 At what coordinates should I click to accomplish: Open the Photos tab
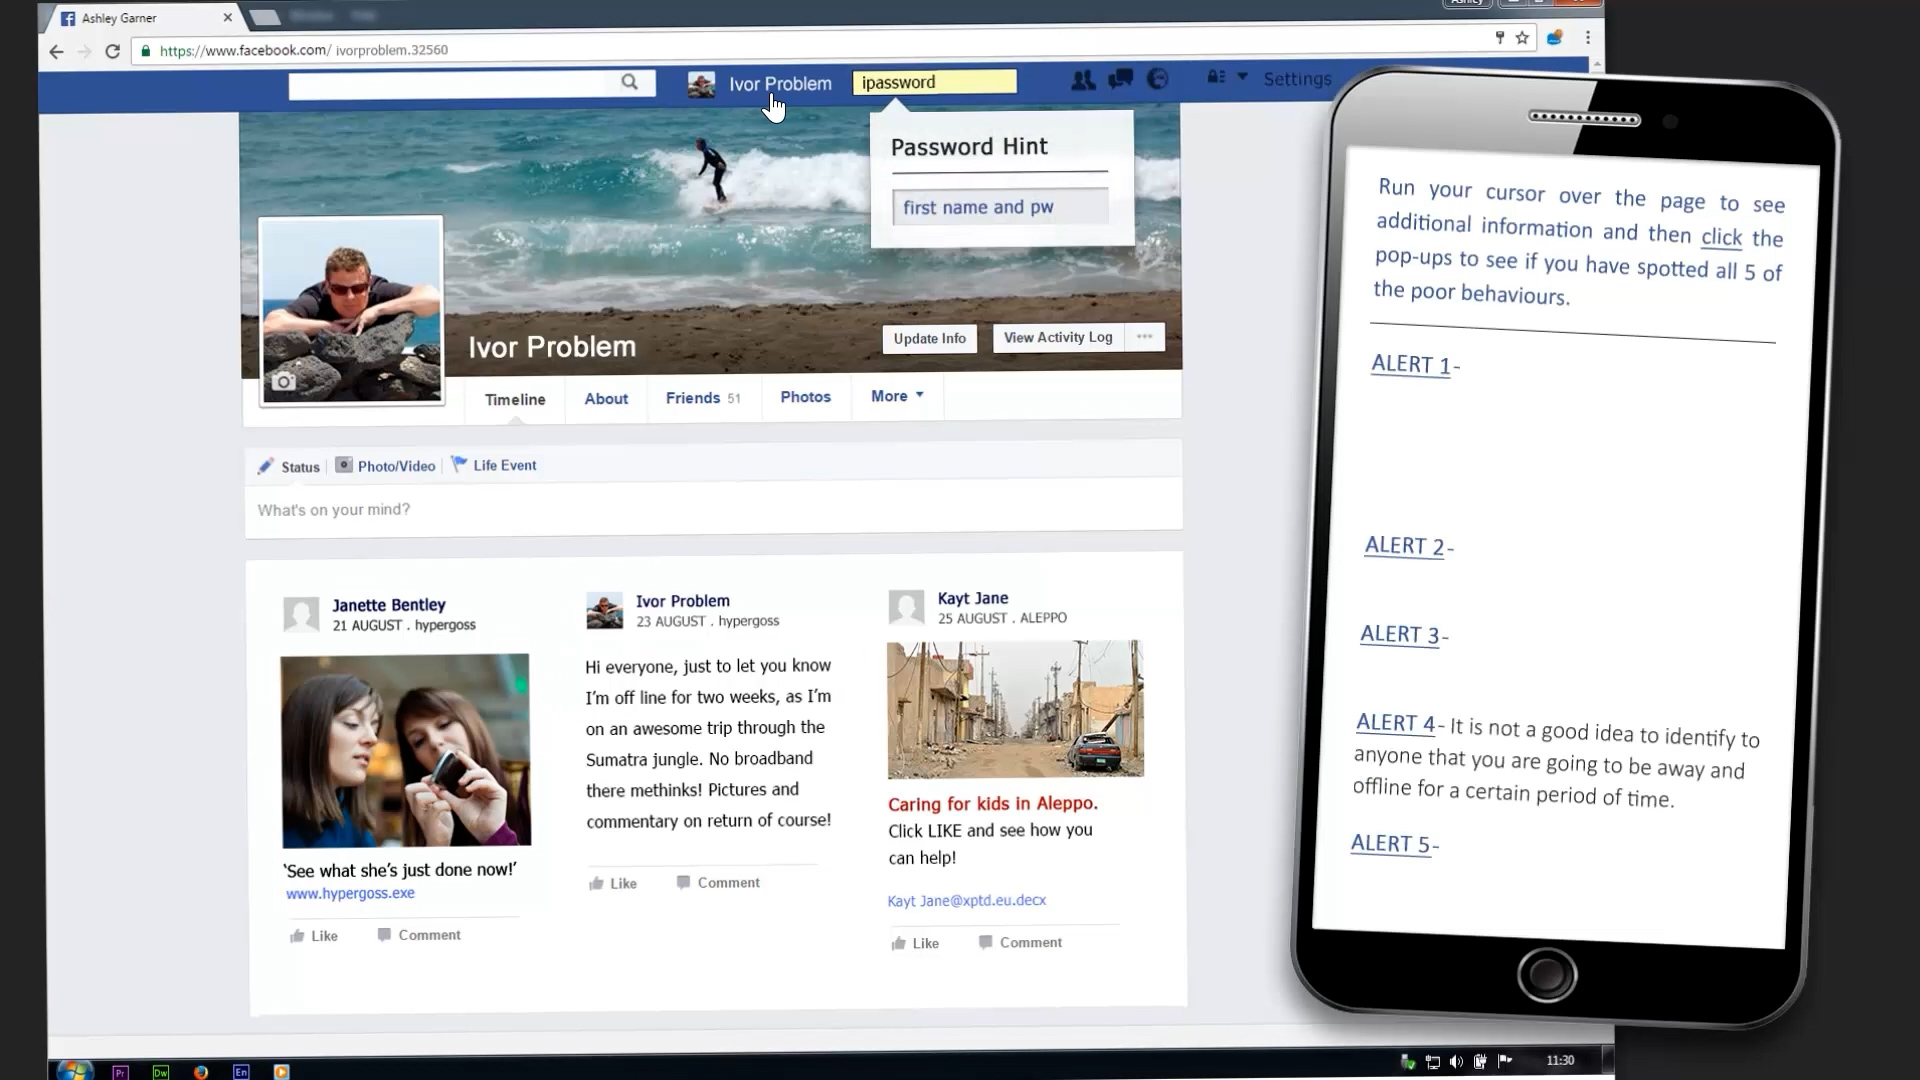[x=805, y=397]
